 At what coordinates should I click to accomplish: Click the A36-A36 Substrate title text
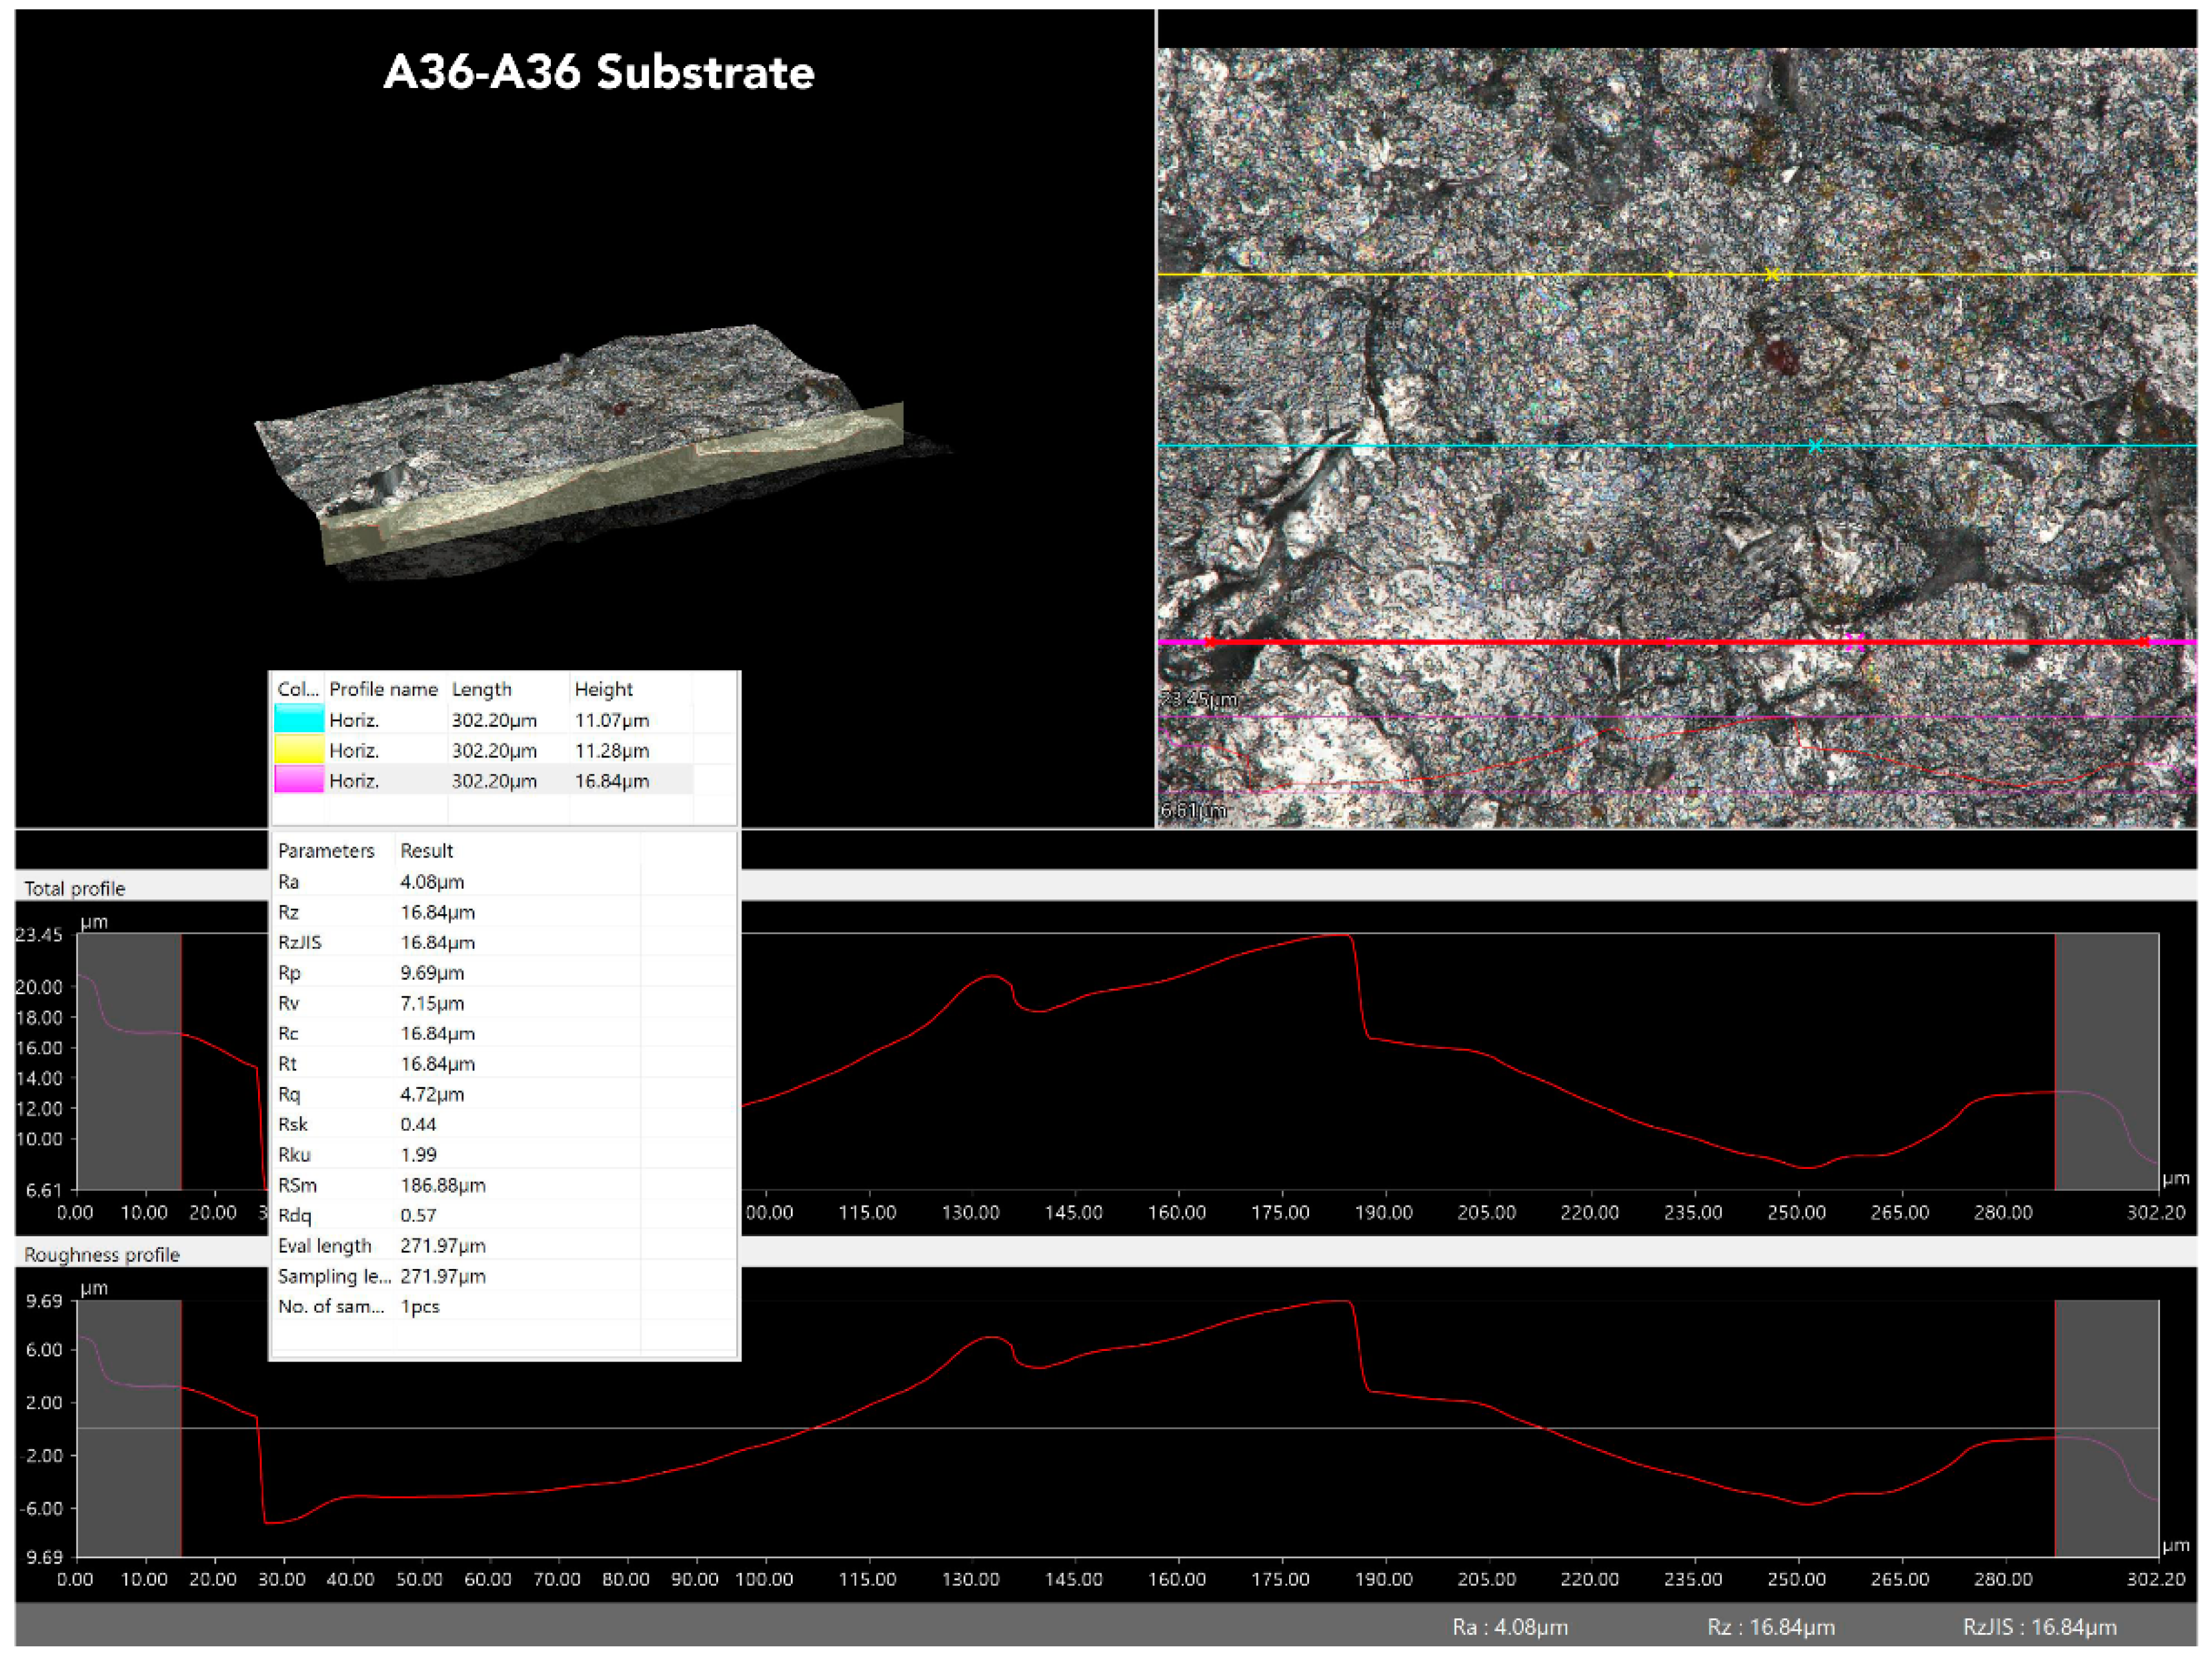pos(598,72)
